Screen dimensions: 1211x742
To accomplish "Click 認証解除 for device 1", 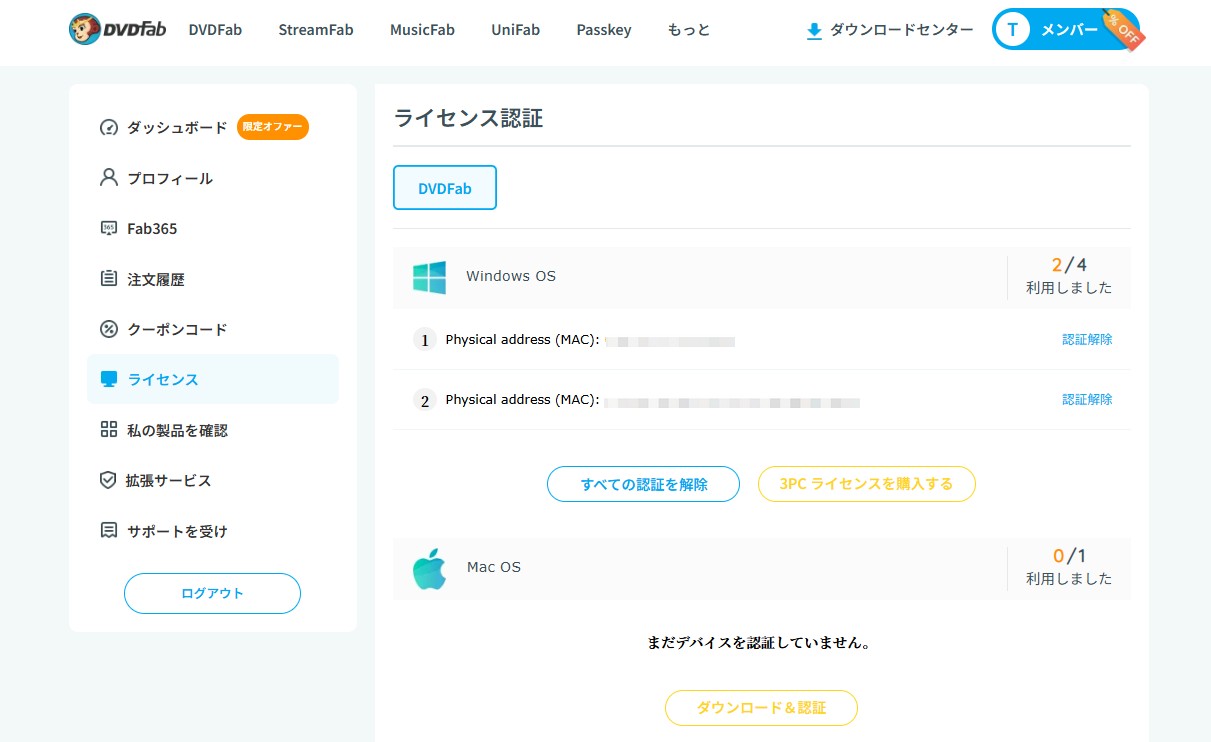I will pyautogui.click(x=1087, y=340).
